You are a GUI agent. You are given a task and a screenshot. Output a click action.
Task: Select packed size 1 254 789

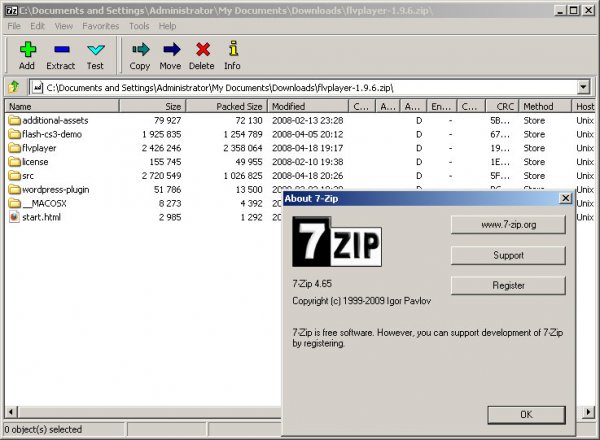tap(243, 134)
